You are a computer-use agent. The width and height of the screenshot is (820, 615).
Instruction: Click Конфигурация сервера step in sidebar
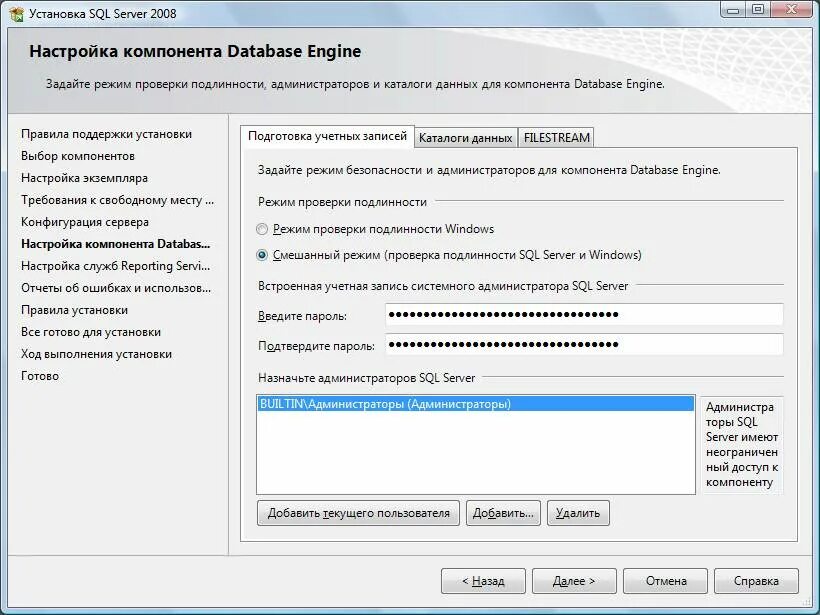pyautogui.click(x=85, y=222)
